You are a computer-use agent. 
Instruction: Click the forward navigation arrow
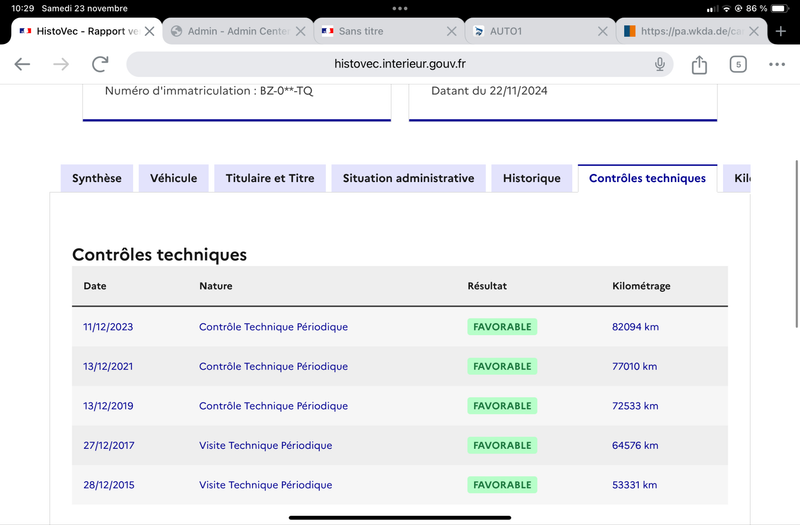[x=61, y=64]
